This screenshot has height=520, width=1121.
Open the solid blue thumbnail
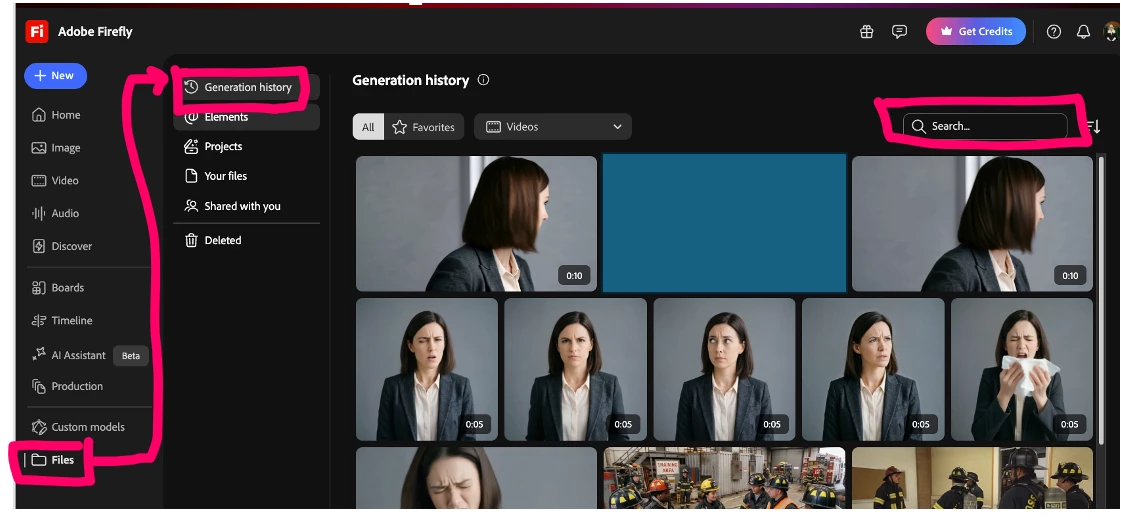(724, 223)
